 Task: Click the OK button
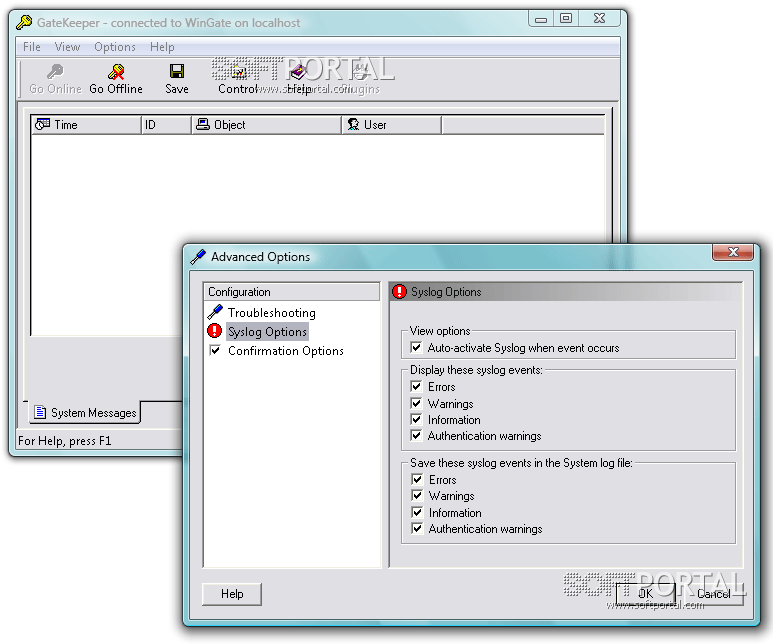coord(645,594)
